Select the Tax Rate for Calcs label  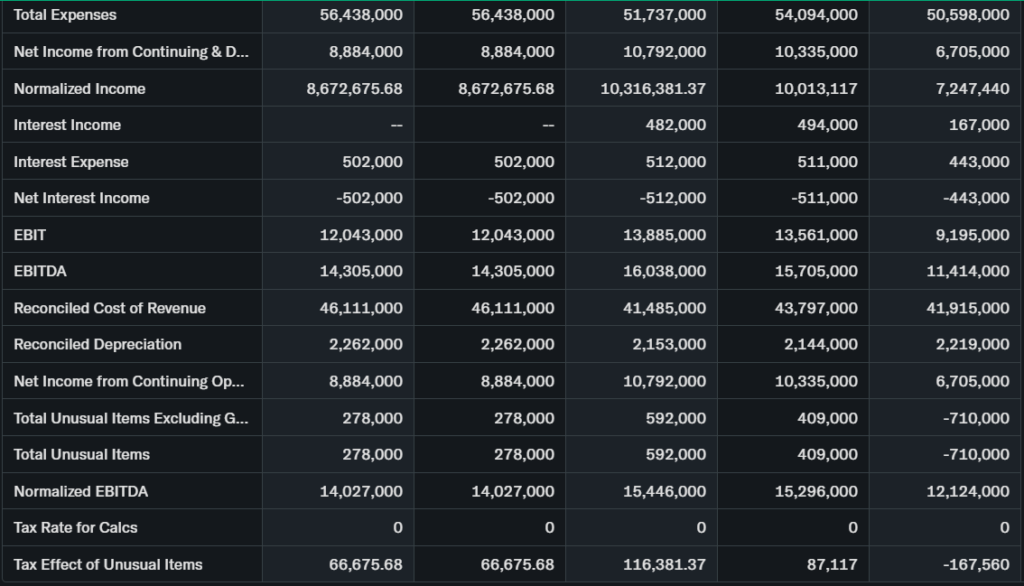coord(76,527)
